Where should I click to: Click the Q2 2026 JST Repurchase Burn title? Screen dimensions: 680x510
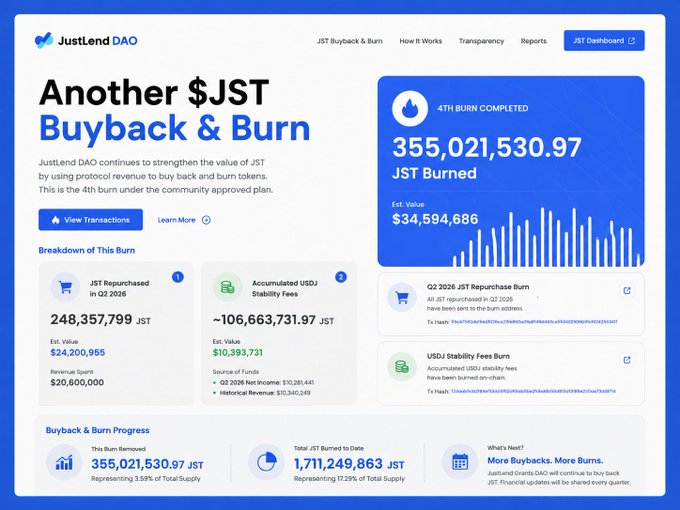[478, 287]
